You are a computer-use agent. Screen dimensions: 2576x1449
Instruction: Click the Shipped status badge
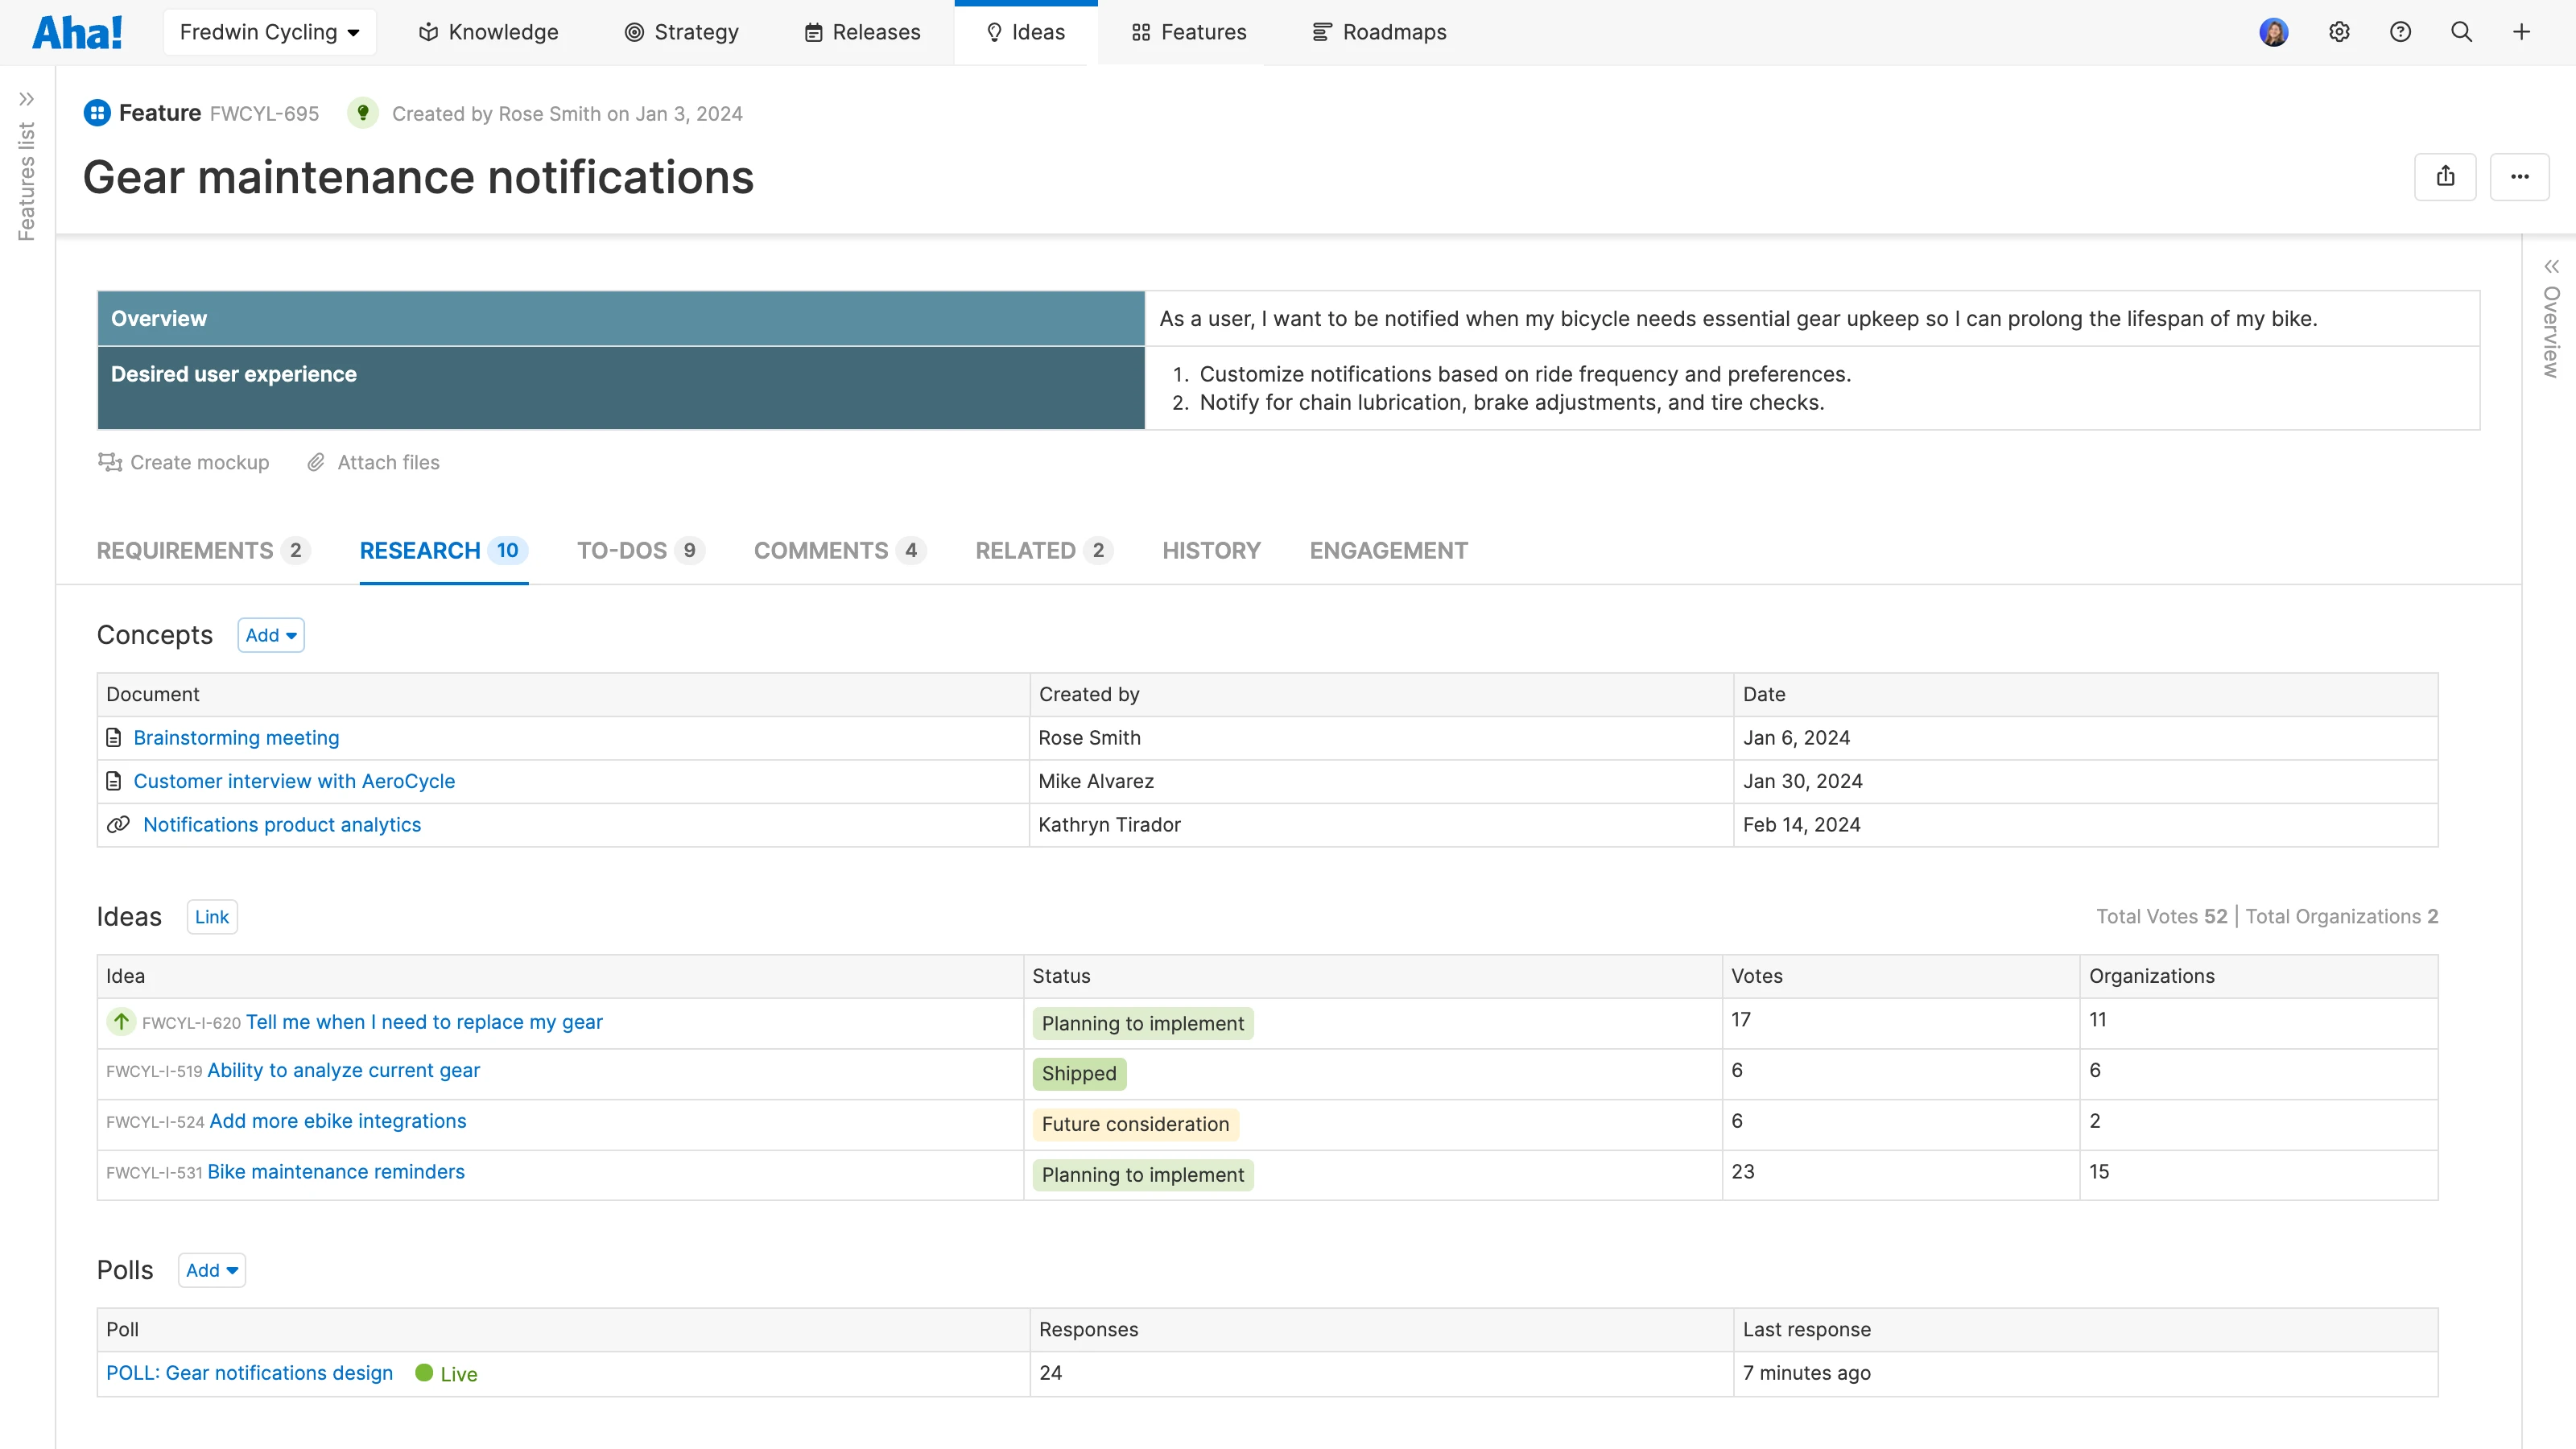pos(1078,1073)
